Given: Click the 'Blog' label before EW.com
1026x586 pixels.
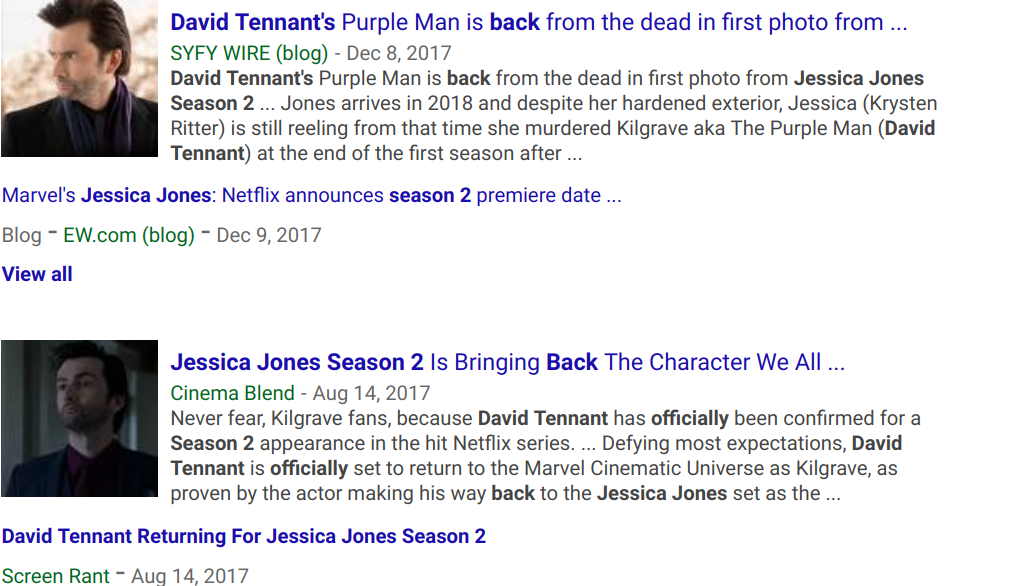Looking at the screenshot, I should (x=22, y=236).
